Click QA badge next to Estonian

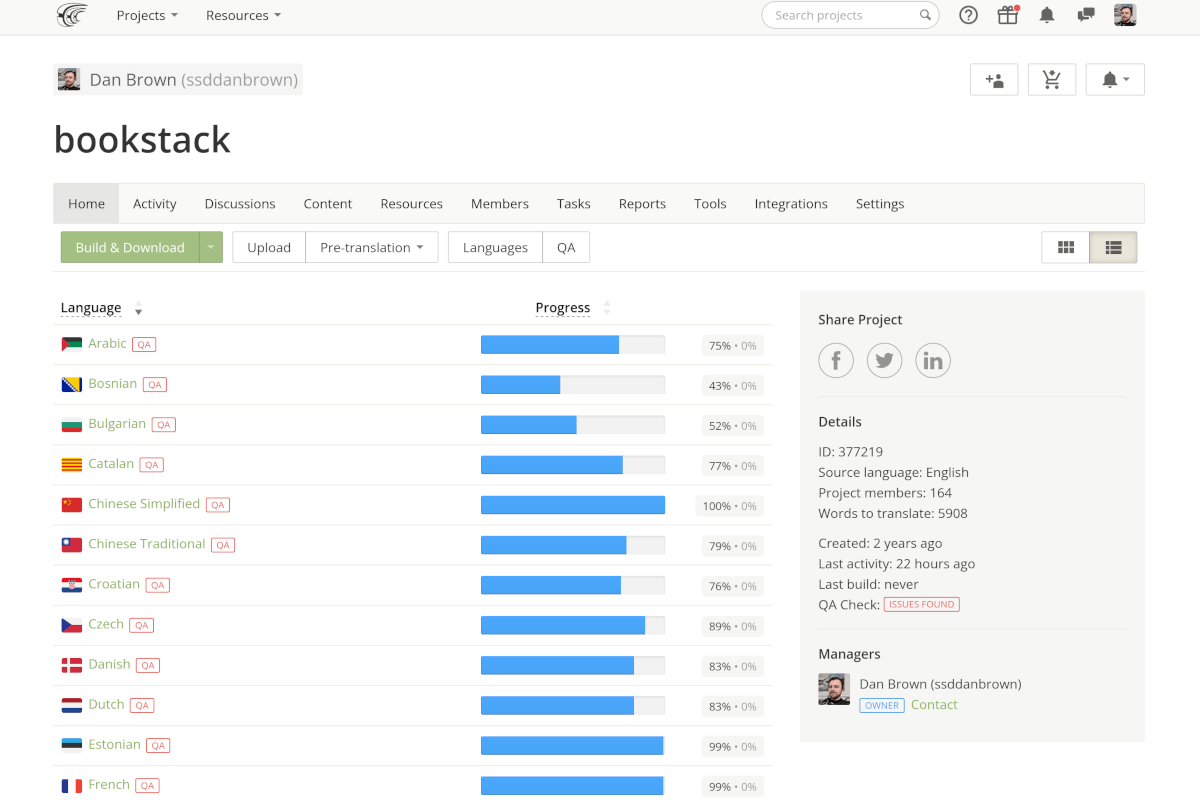(158, 745)
